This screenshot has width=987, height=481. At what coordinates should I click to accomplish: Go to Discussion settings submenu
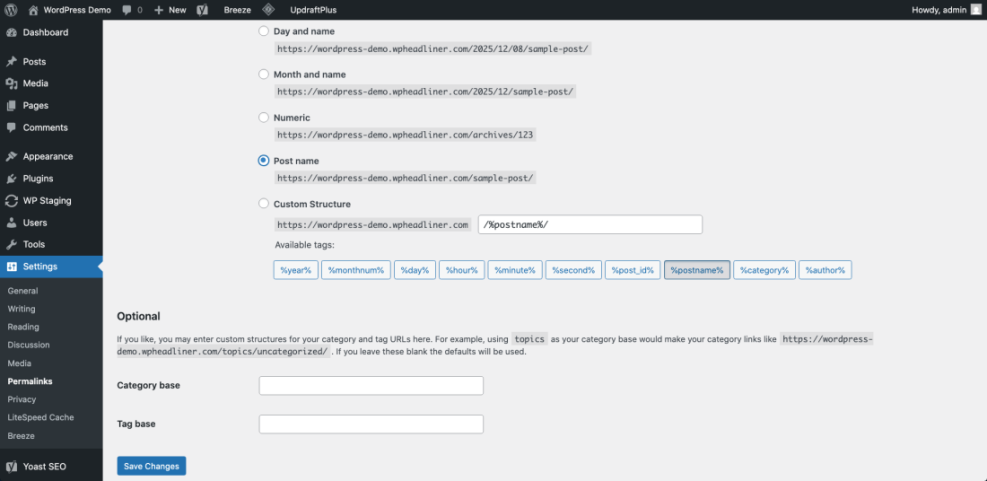tap(28, 345)
